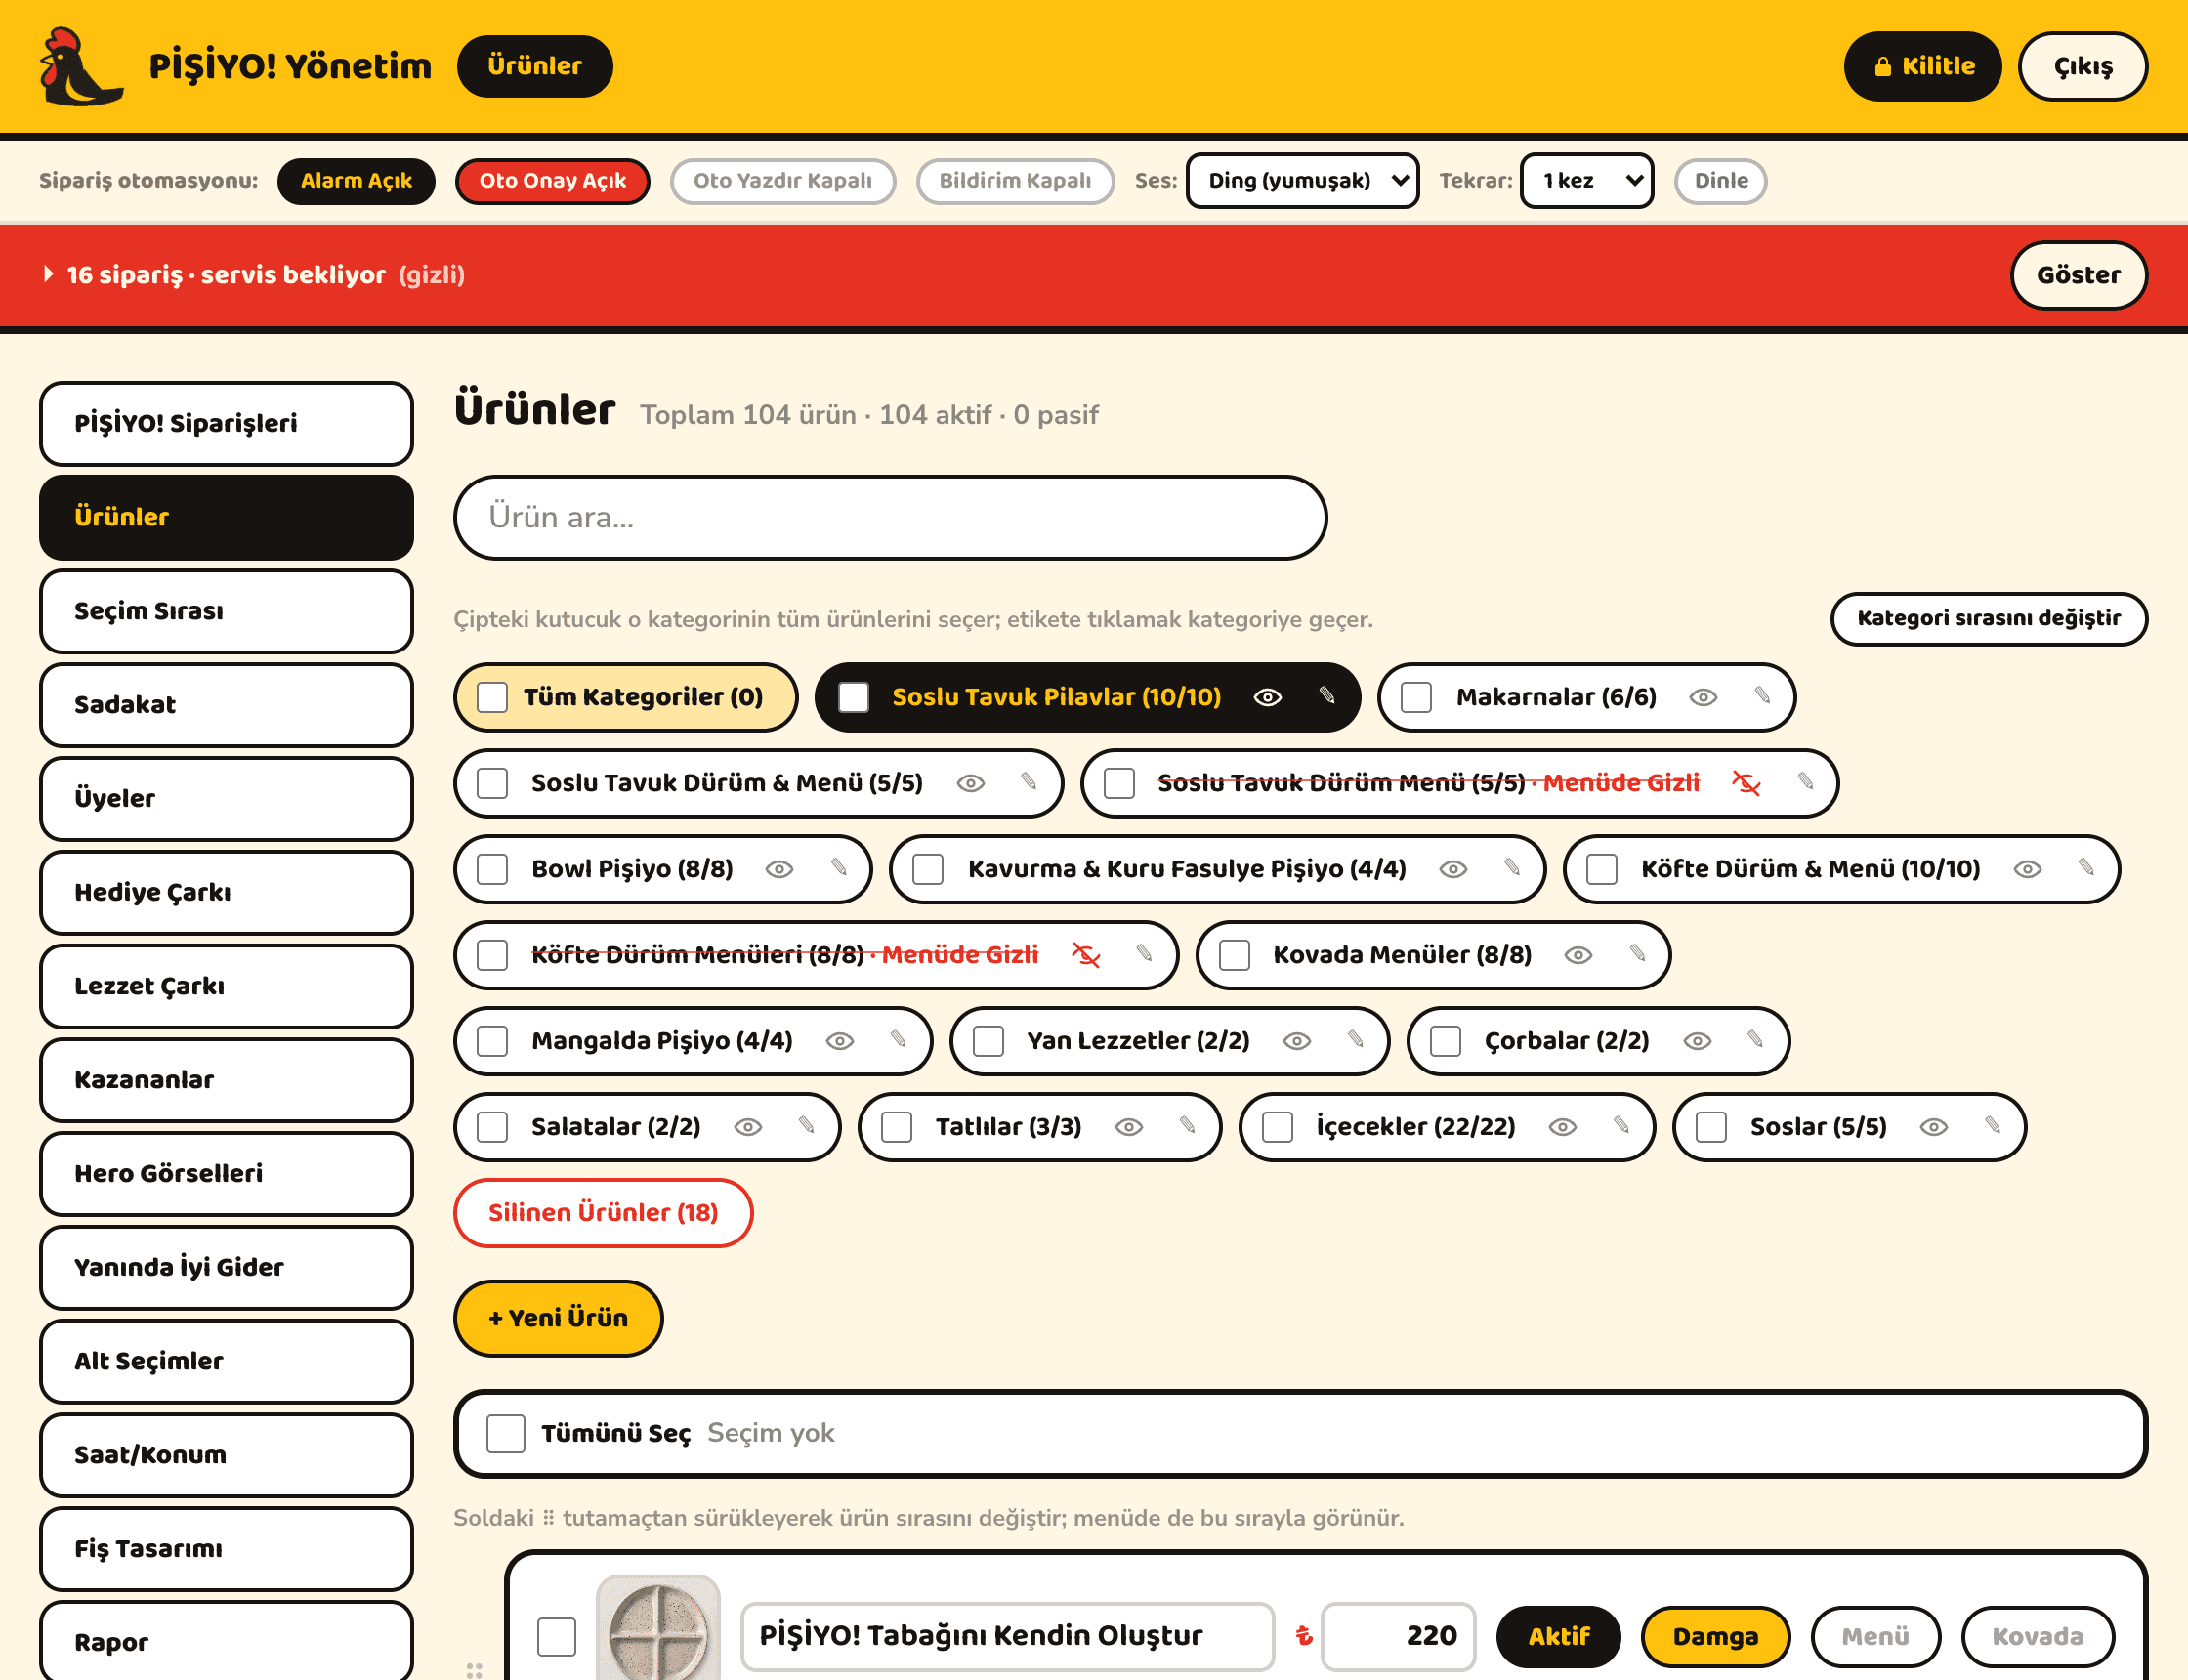The image size is (2188, 1680).
Task: Click the Kilitle lock button
Action: pos(1922,66)
